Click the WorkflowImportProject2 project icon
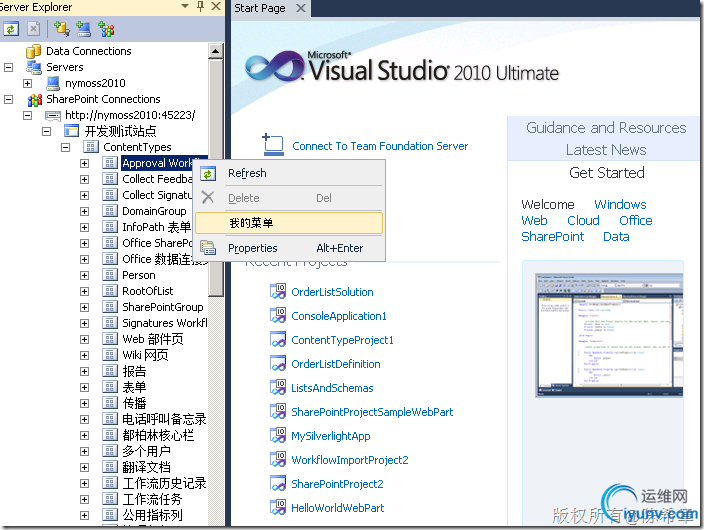 click(278, 459)
